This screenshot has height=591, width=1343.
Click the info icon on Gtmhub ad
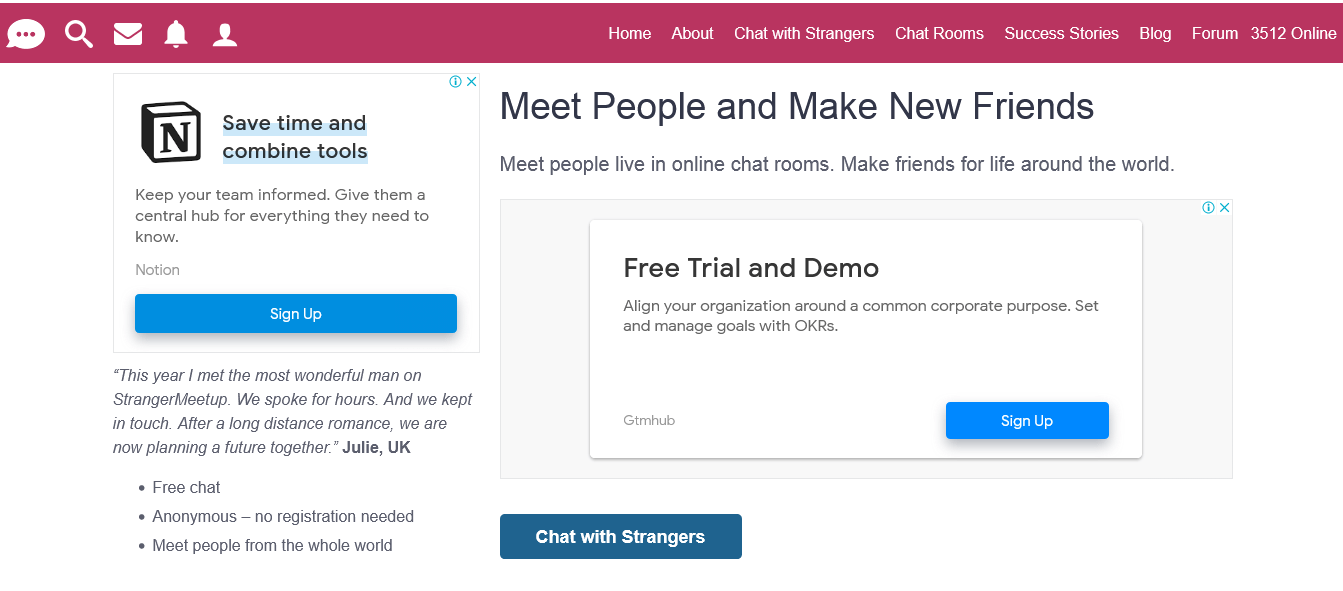1208,208
